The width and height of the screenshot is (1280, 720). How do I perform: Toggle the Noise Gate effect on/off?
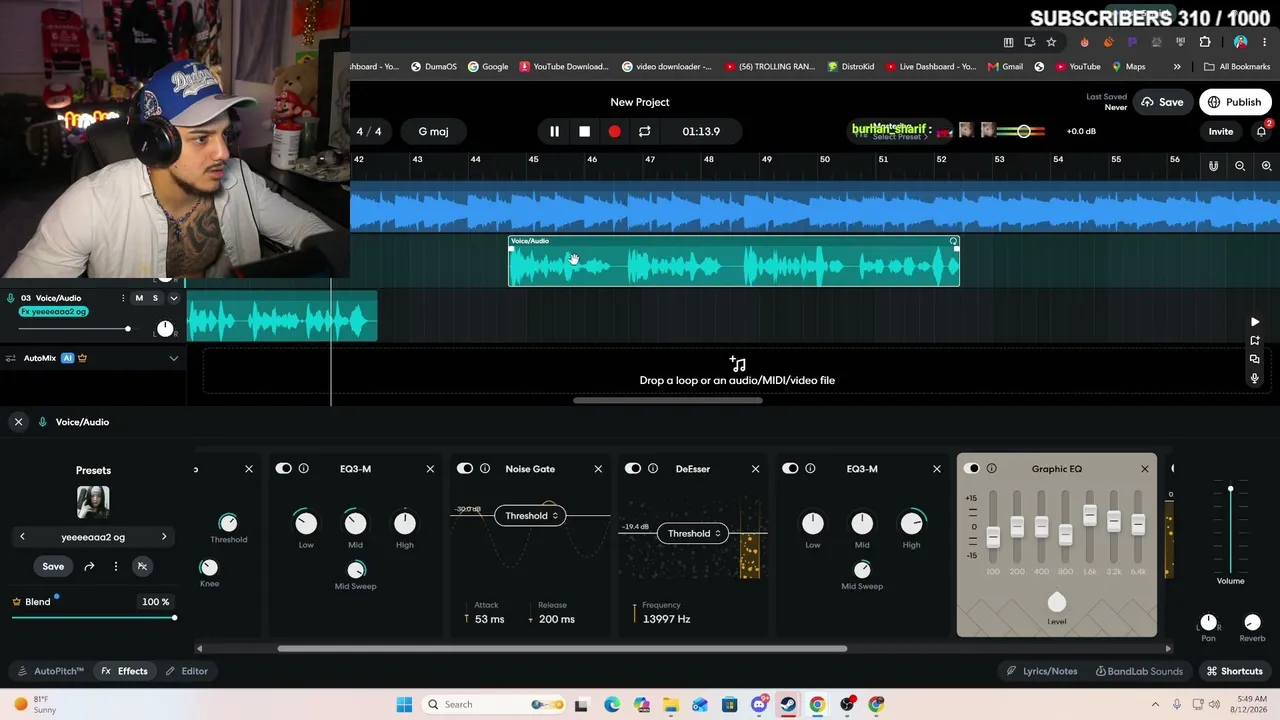point(465,468)
